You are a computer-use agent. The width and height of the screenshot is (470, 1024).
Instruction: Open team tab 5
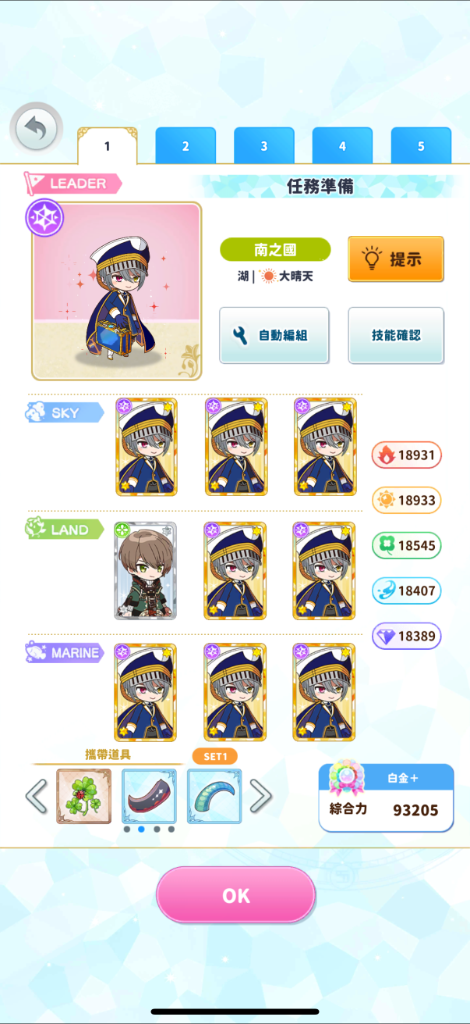(421, 146)
